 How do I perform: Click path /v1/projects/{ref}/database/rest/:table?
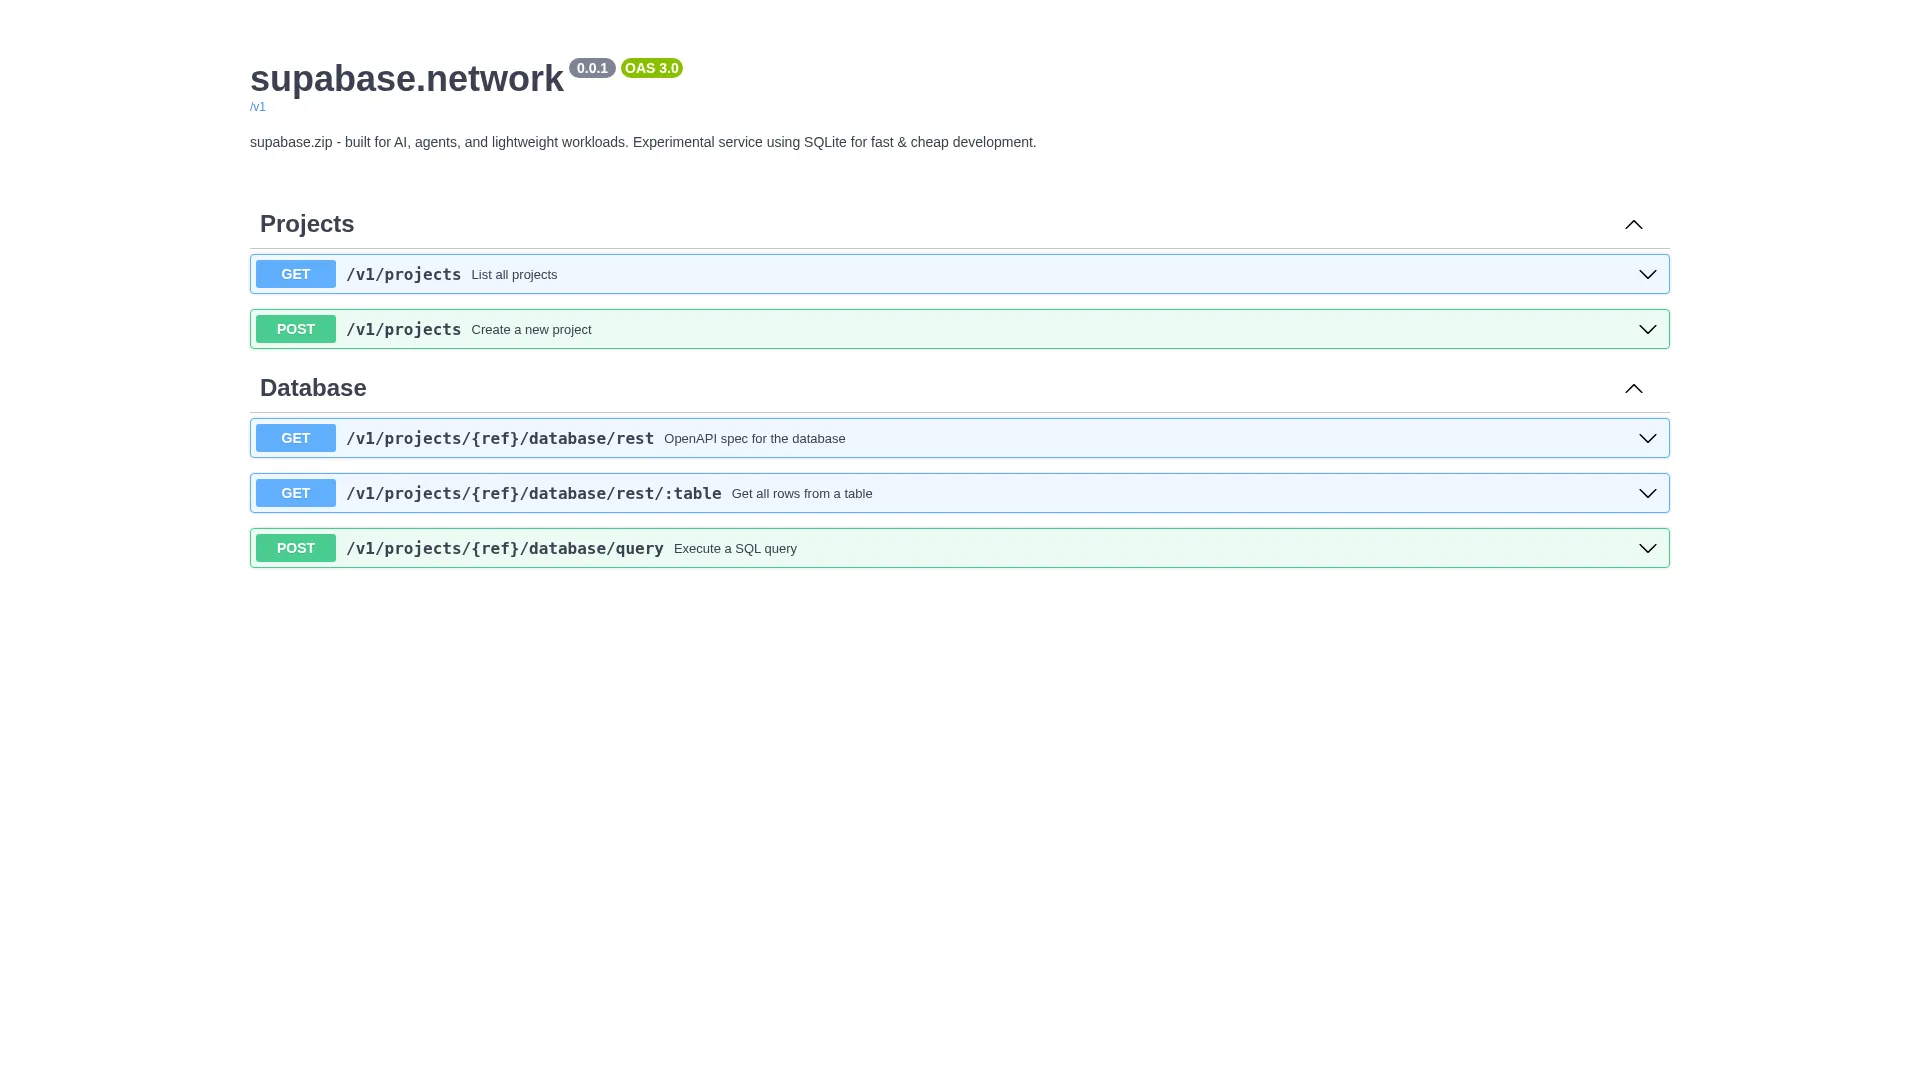pyautogui.click(x=534, y=493)
